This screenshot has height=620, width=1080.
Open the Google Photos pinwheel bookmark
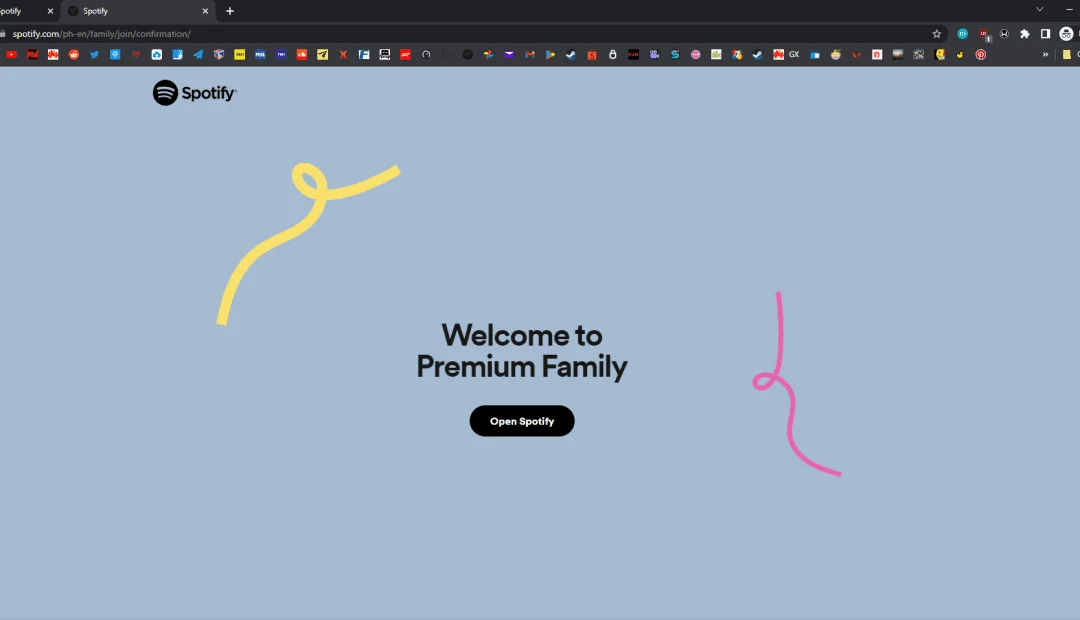[x=488, y=54]
